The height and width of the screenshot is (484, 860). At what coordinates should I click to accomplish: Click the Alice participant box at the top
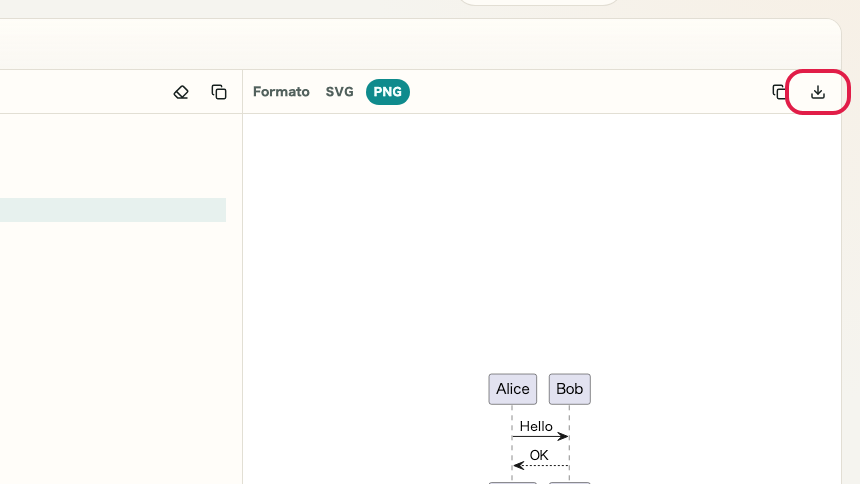[x=513, y=389]
